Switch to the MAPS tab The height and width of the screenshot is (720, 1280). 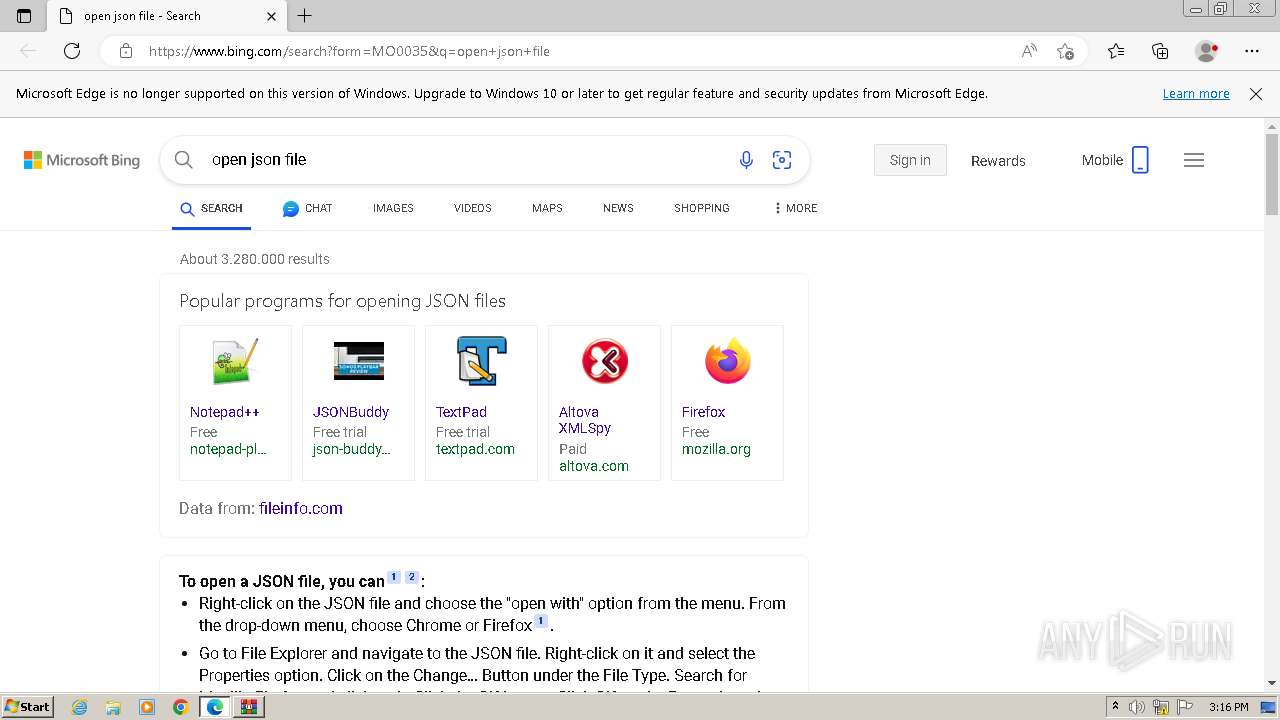click(x=547, y=208)
